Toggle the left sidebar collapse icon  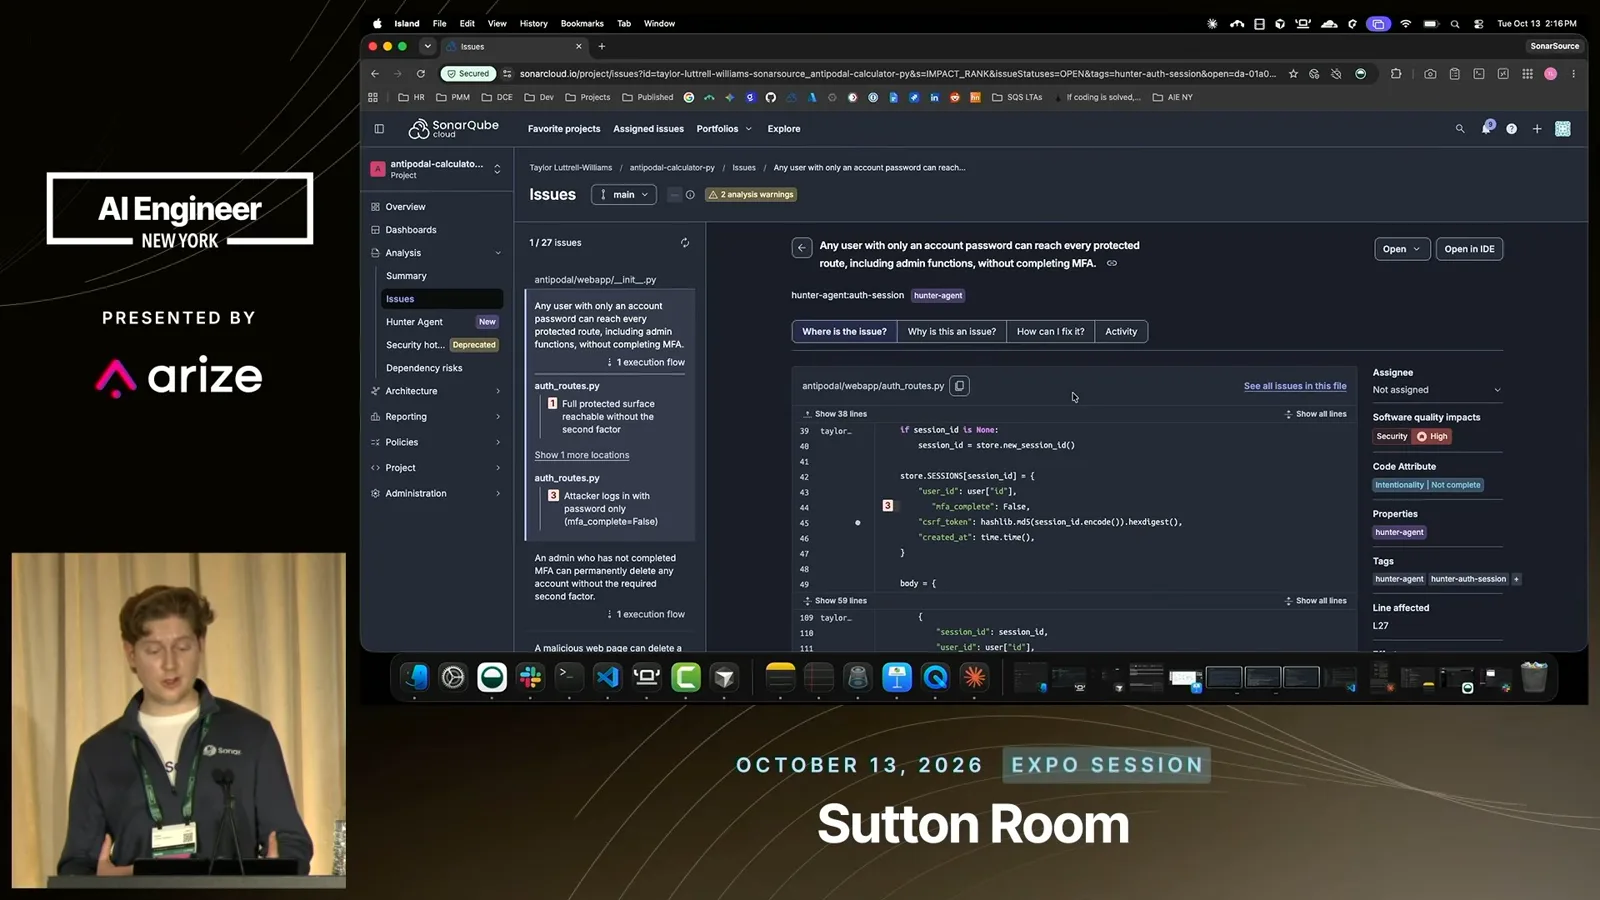tap(379, 129)
